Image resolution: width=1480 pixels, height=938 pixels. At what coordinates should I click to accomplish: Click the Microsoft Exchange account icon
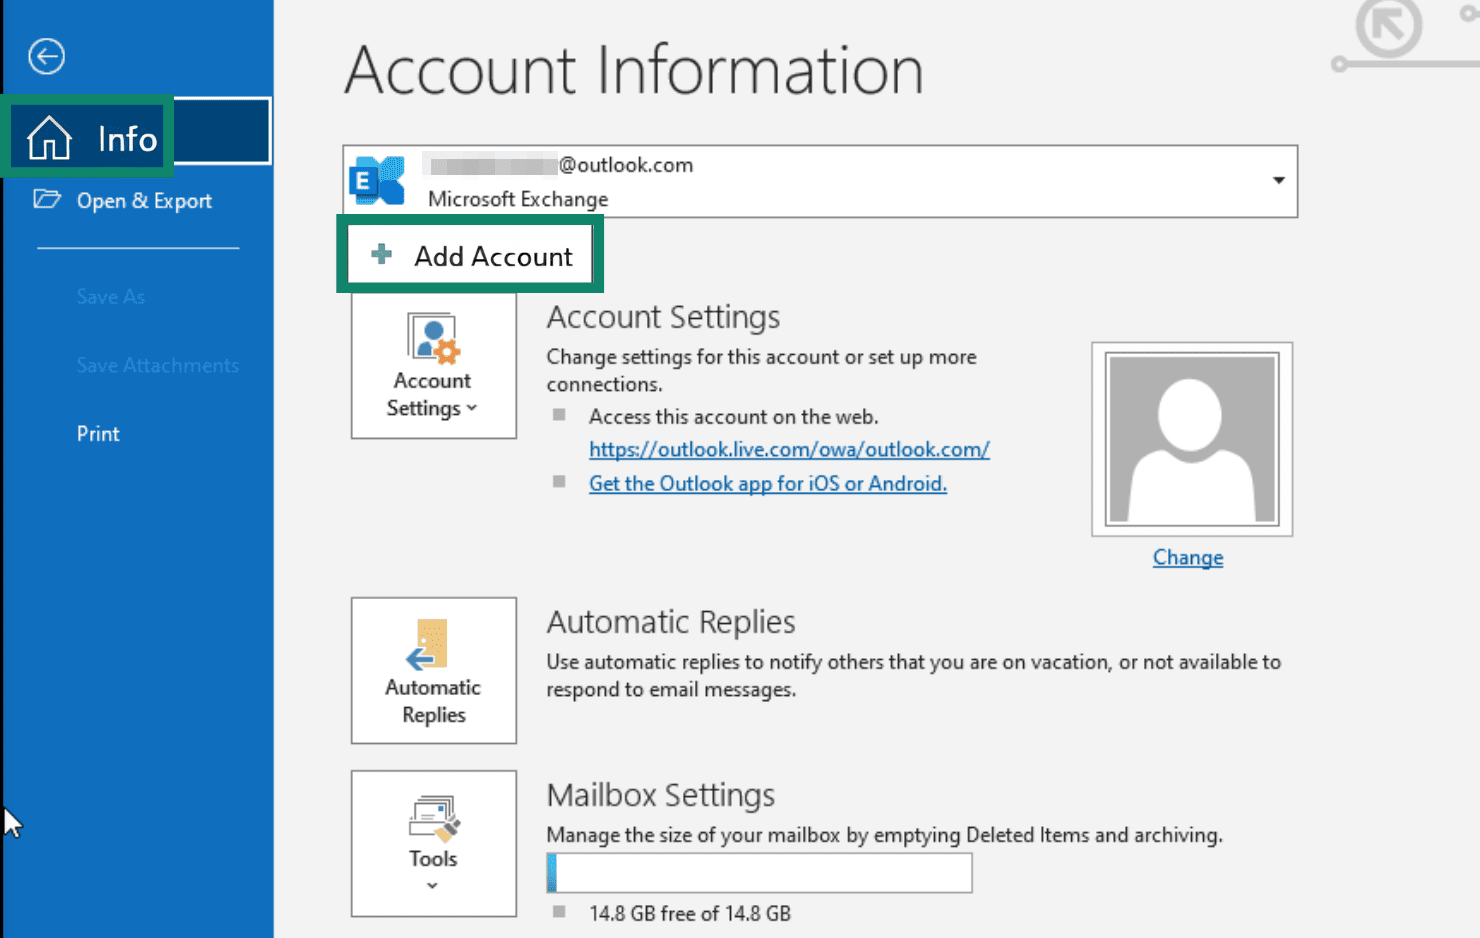(x=377, y=181)
